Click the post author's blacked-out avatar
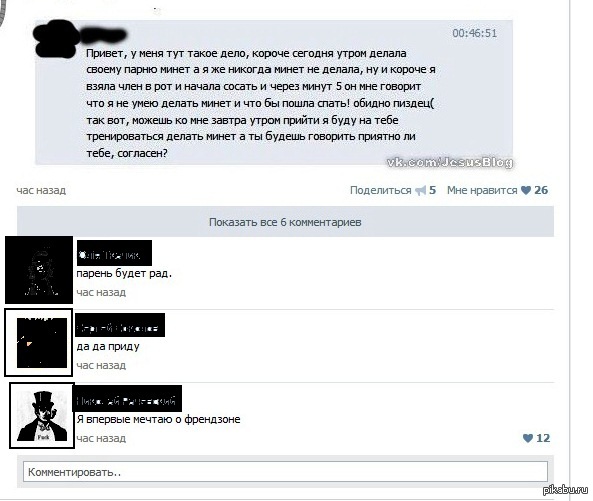This screenshot has width=593, height=501. click(x=57, y=39)
